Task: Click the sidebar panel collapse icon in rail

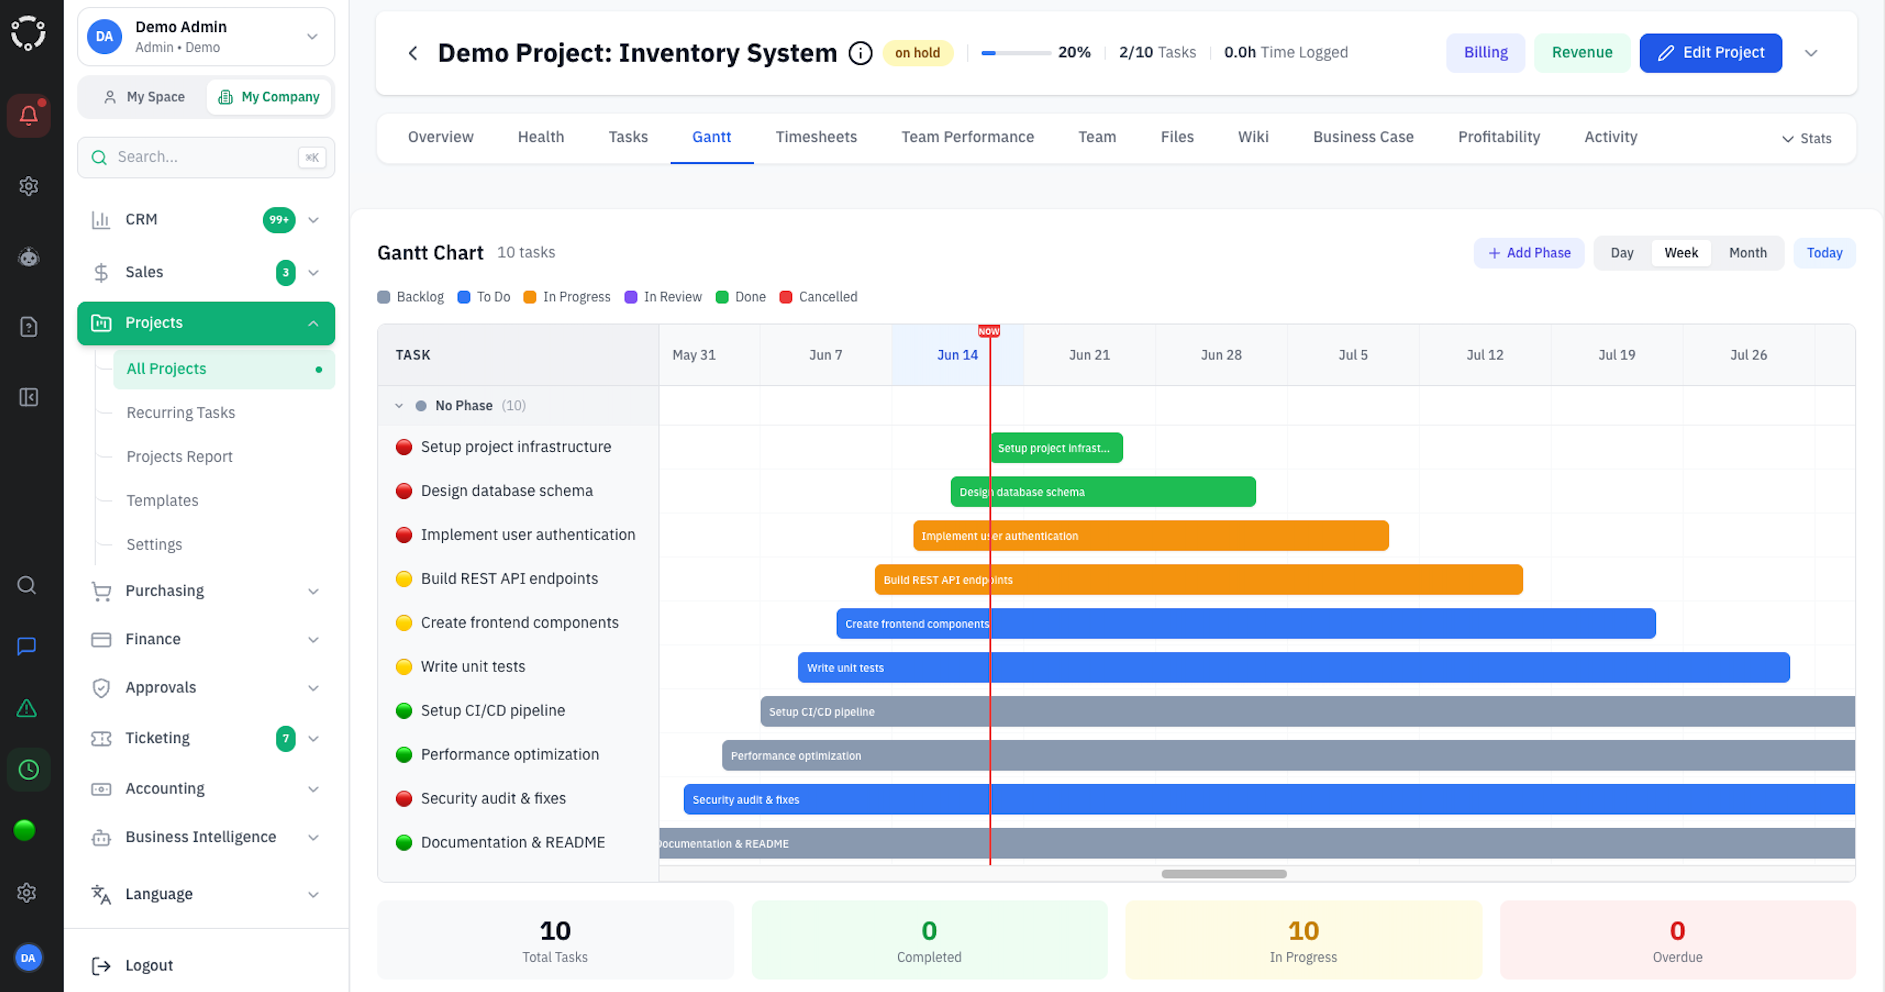Action: tap(28, 397)
